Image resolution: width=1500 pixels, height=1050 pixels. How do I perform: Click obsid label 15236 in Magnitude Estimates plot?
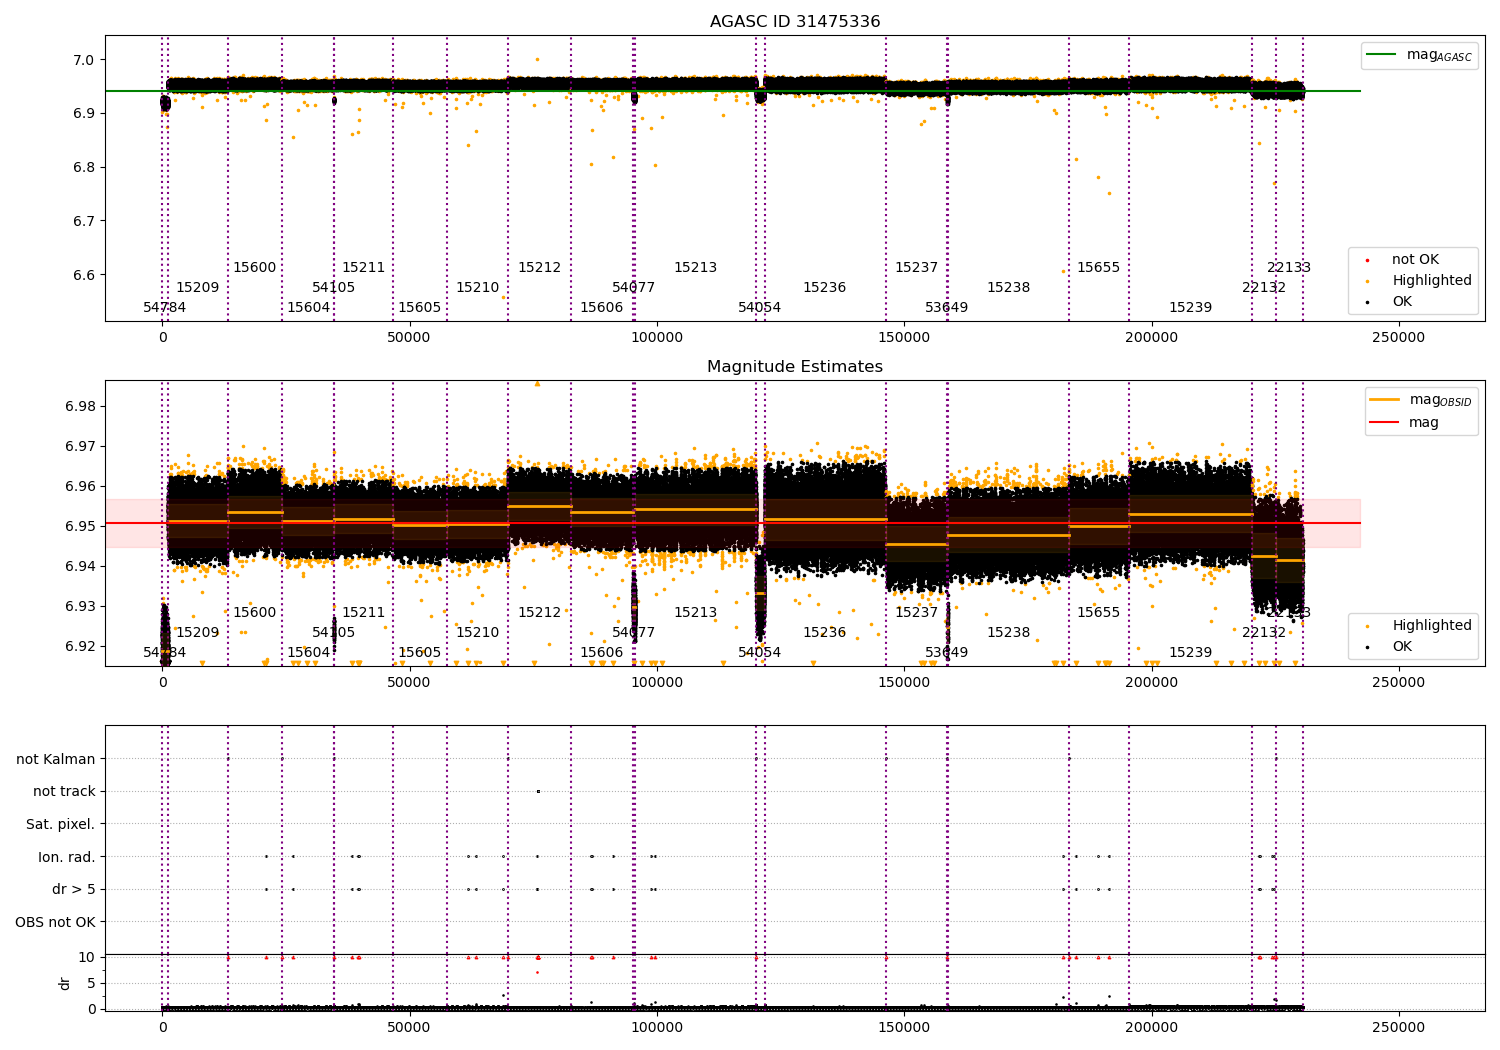pyautogui.click(x=825, y=633)
